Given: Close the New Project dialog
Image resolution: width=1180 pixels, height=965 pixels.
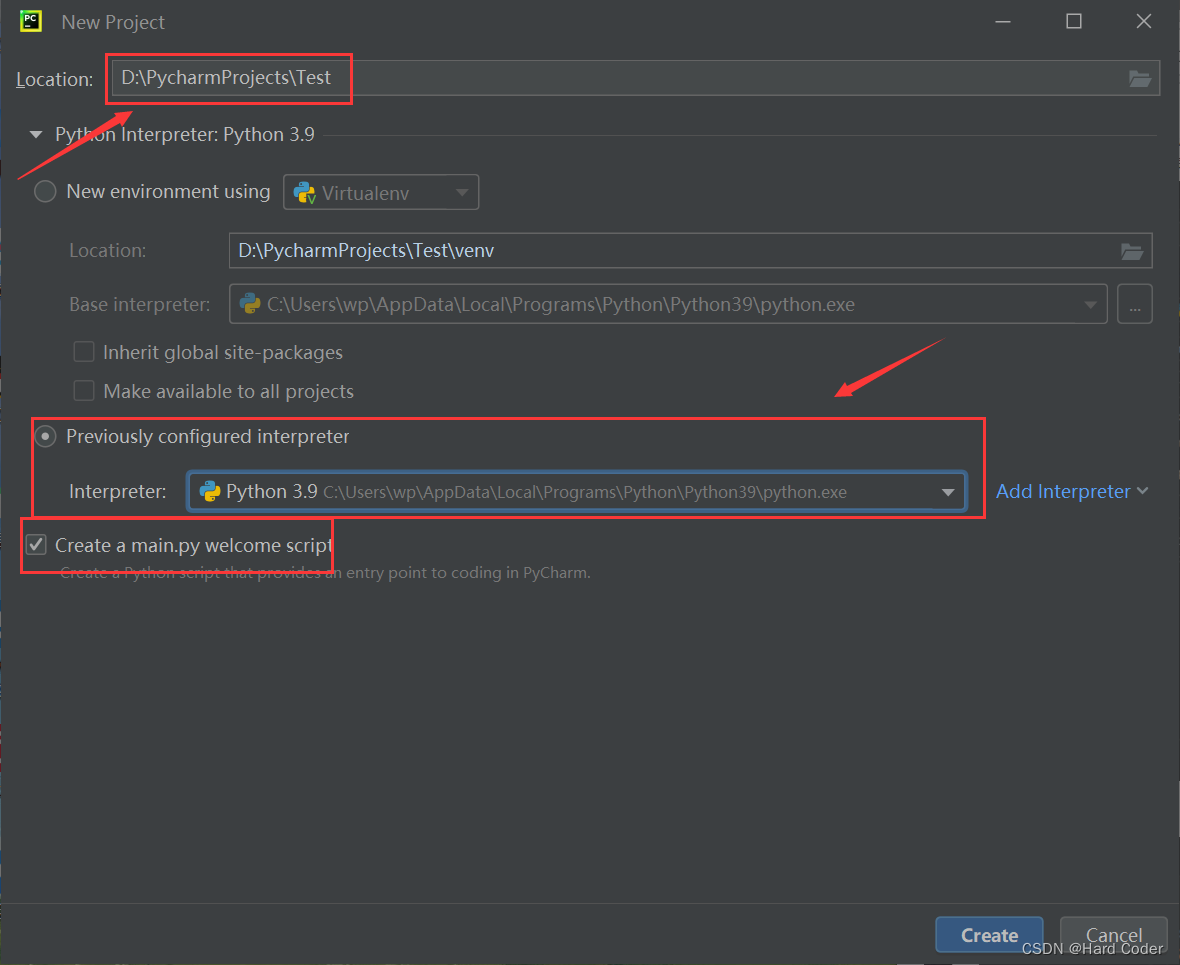Looking at the screenshot, I should click(x=1144, y=21).
